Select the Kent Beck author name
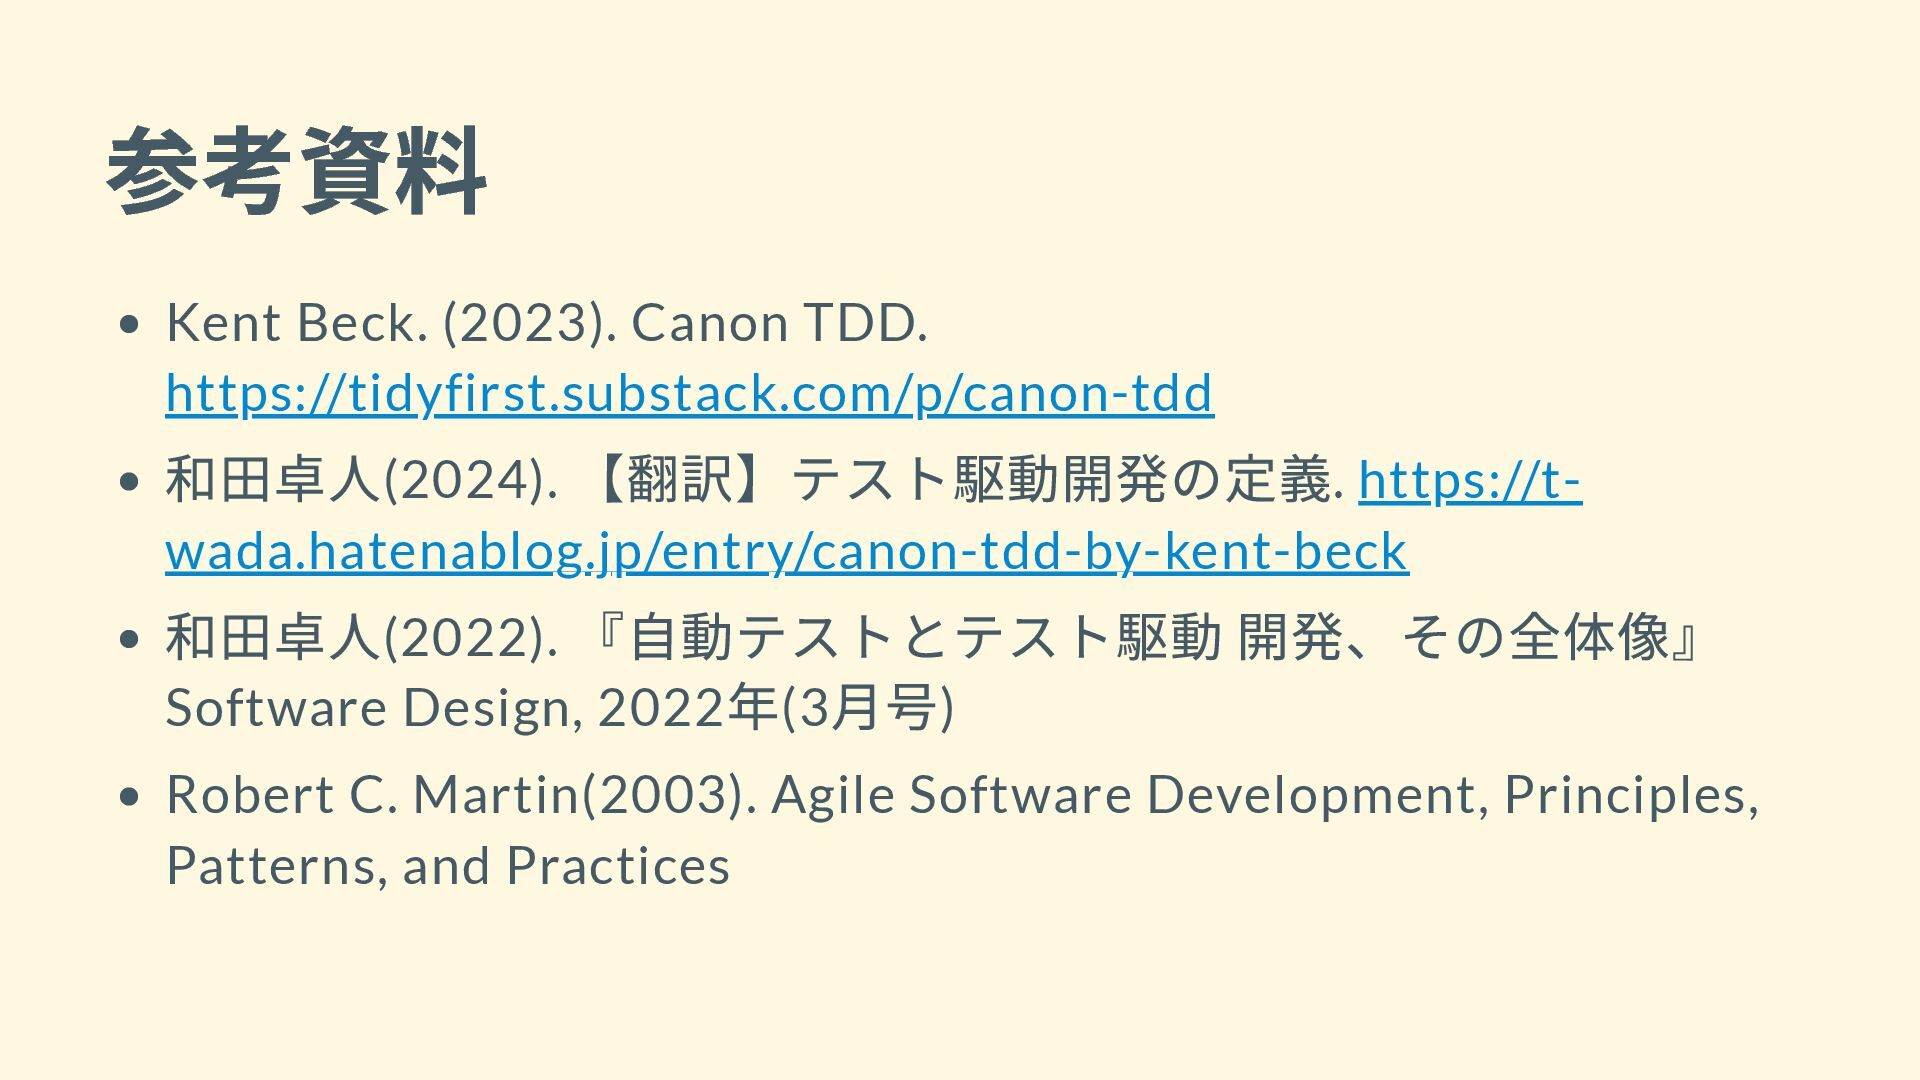 coord(297,323)
